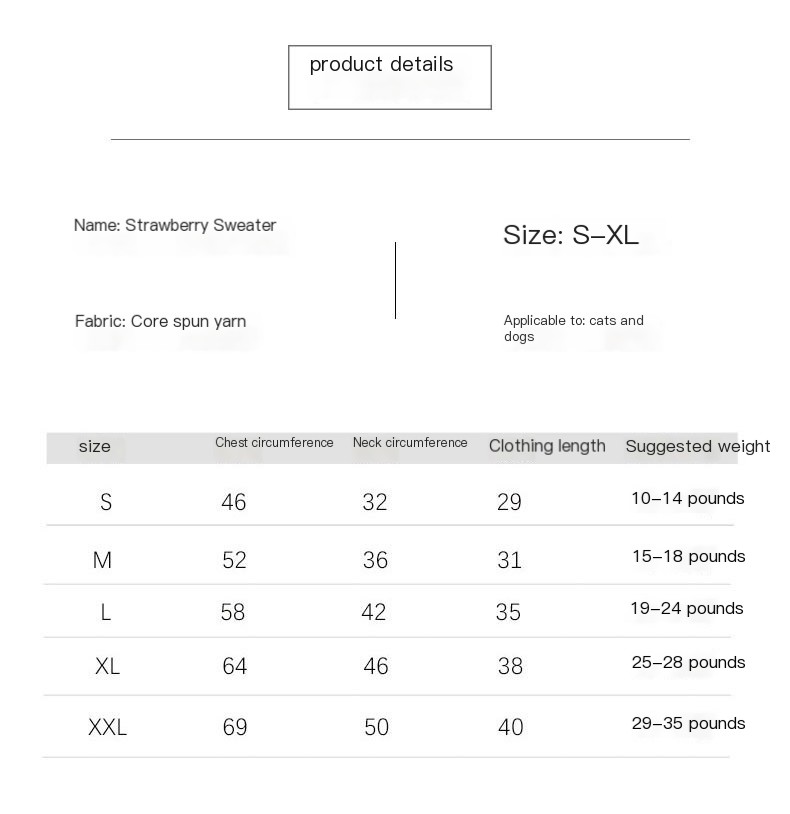Click the Chest circumference column header

tap(274, 442)
